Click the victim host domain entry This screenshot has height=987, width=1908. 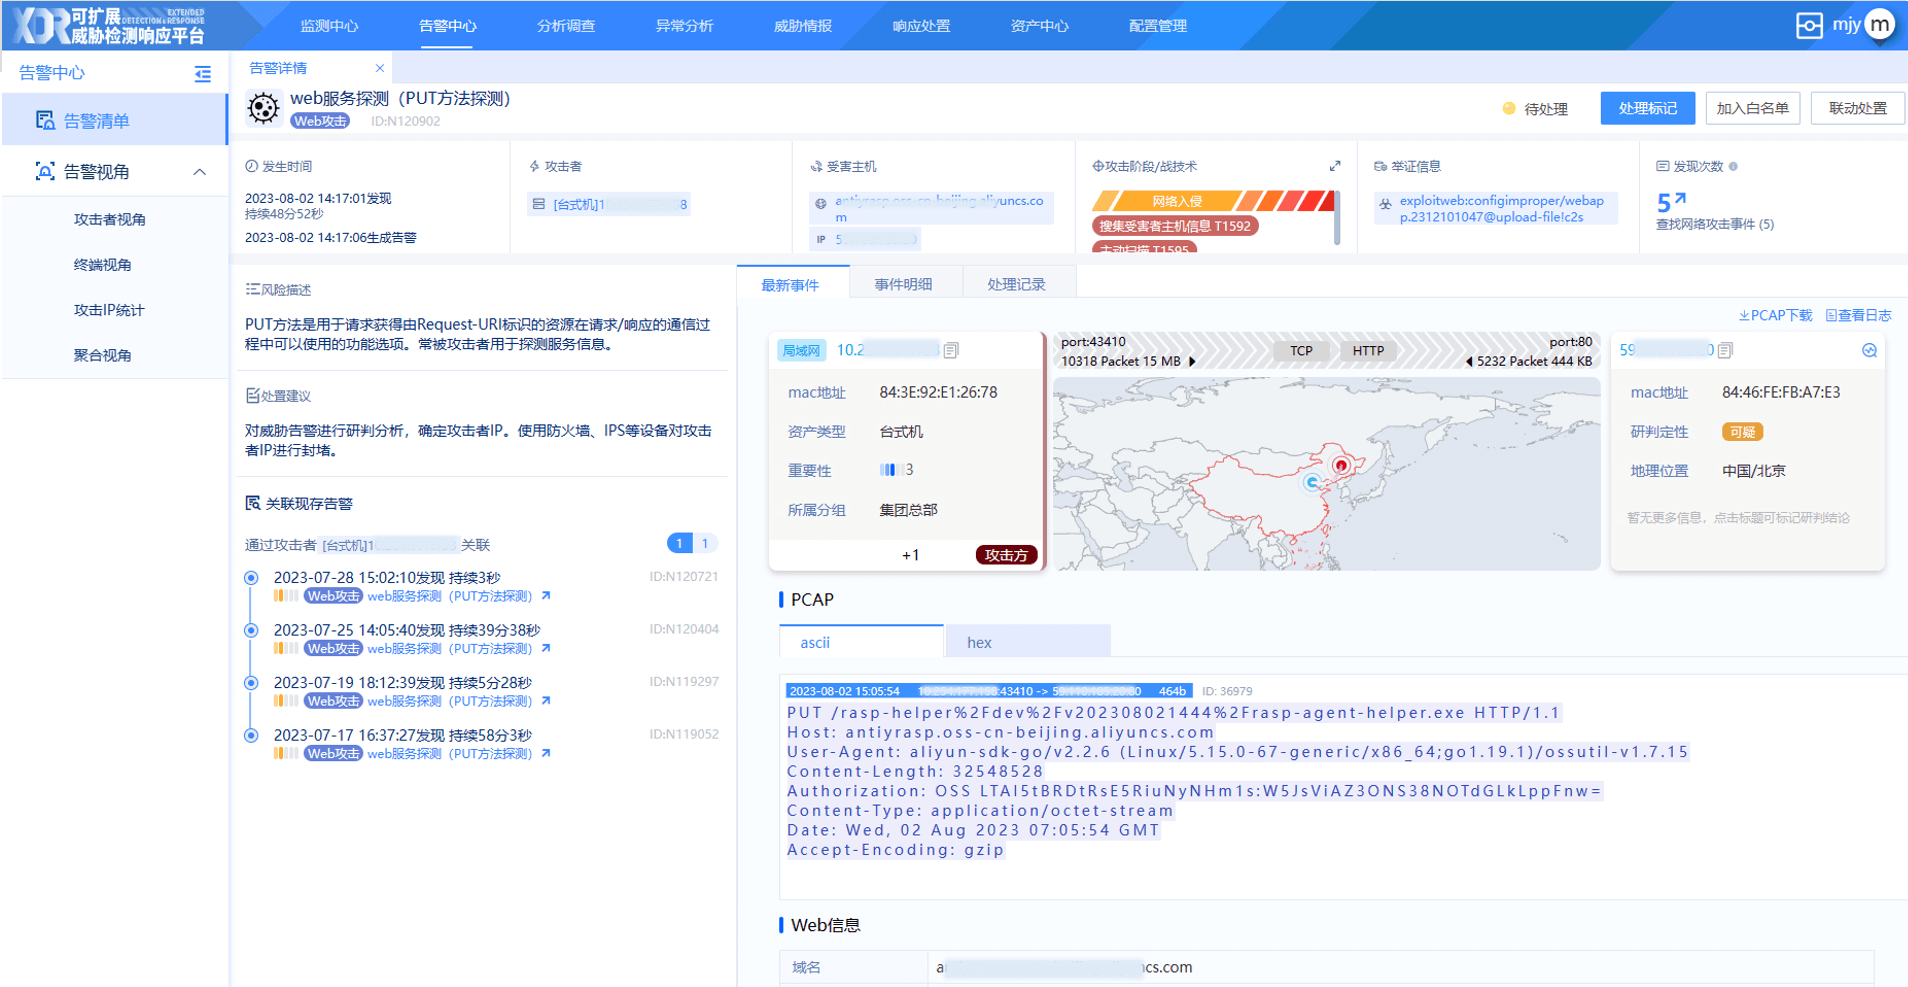pyautogui.click(x=931, y=208)
